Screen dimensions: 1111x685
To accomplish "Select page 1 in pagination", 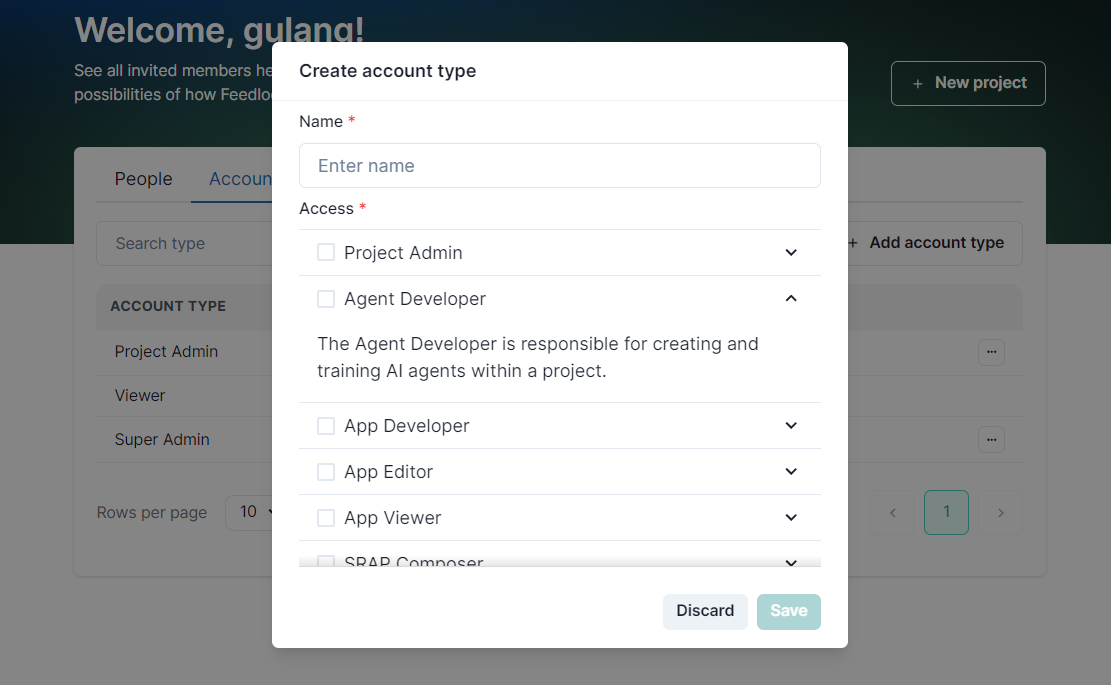I will pyautogui.click(x=946, y=513).
